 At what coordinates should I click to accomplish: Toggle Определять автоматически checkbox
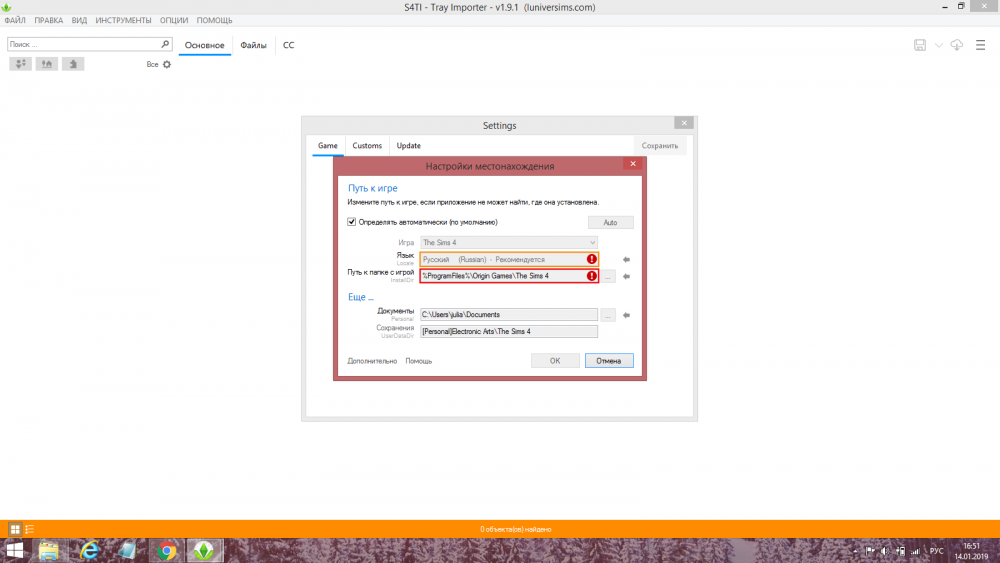click(x=351, y=222)
